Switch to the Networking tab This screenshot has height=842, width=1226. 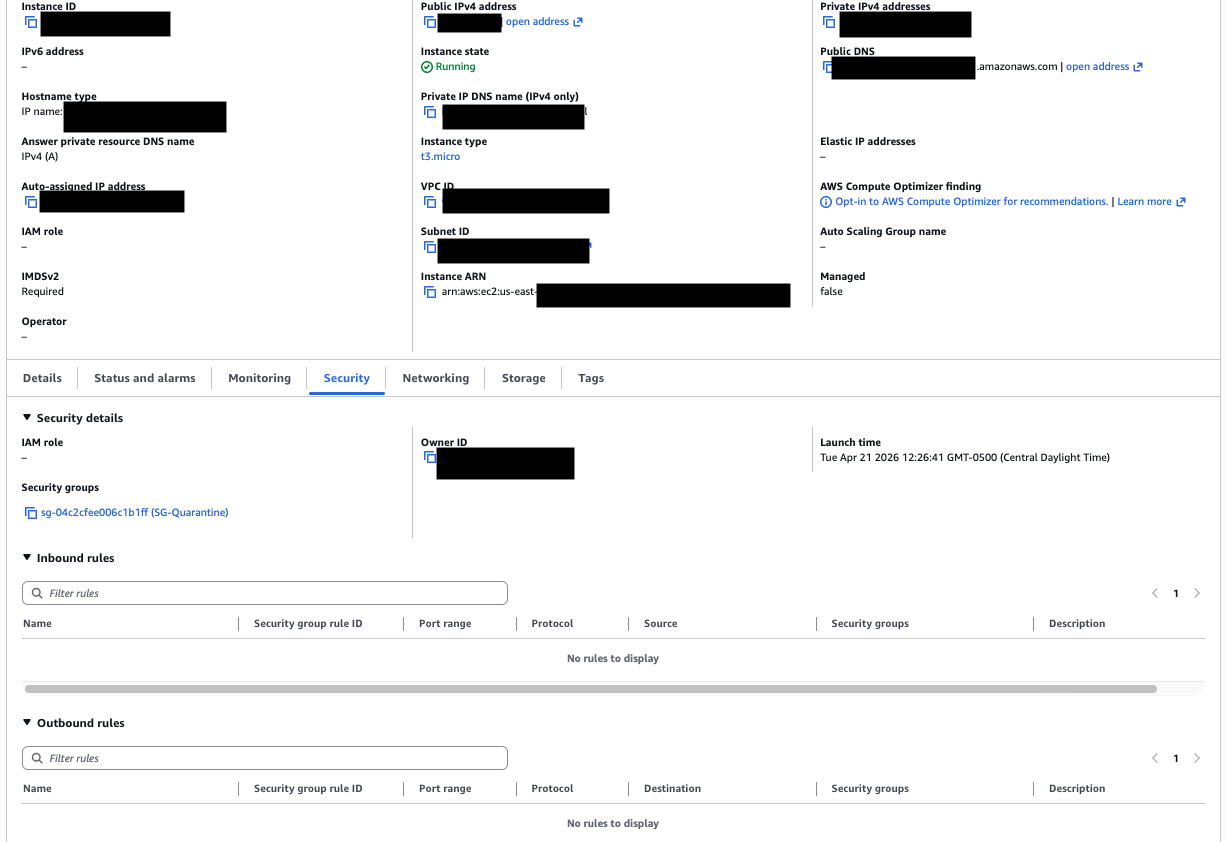[x=436, y=378]
